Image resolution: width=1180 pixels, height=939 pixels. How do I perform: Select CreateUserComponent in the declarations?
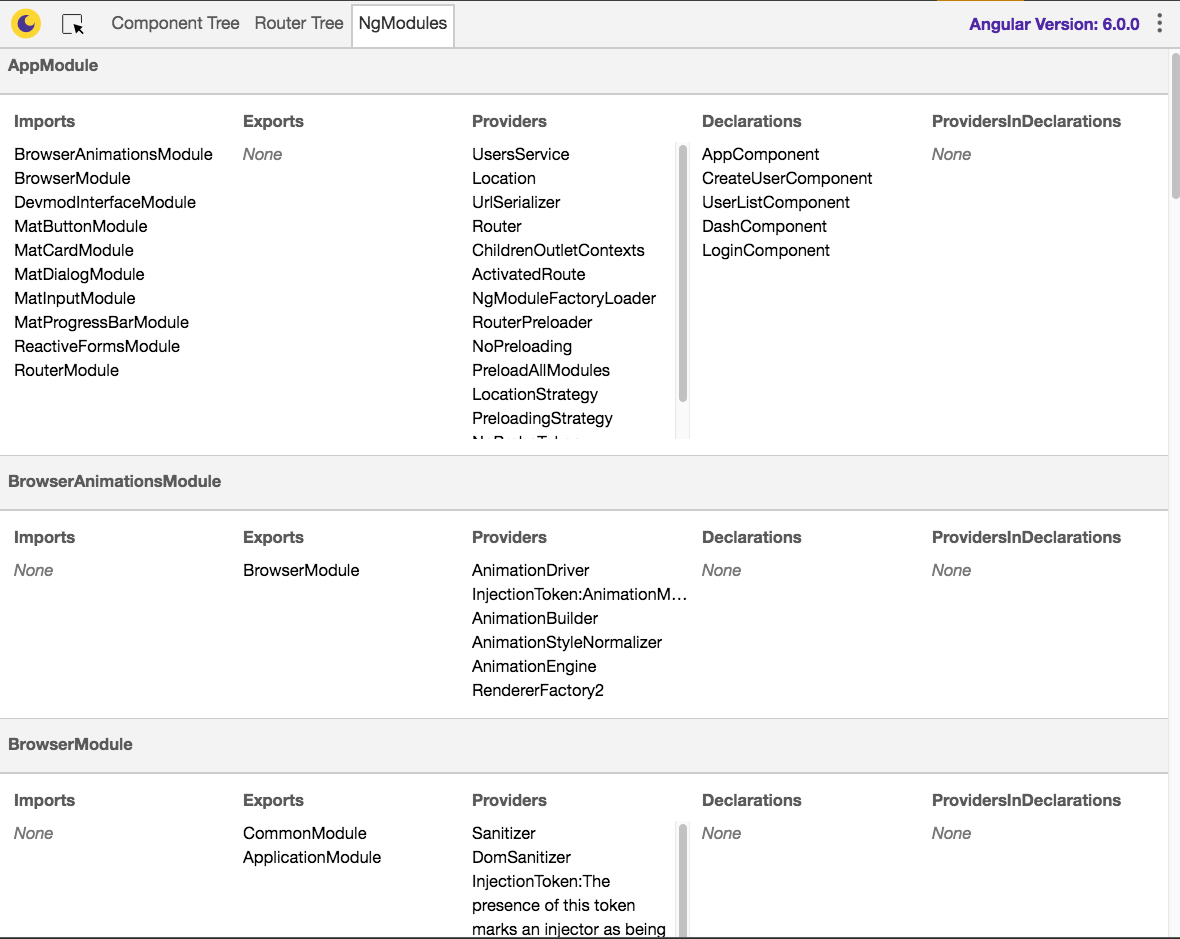[x=786, y=178]
